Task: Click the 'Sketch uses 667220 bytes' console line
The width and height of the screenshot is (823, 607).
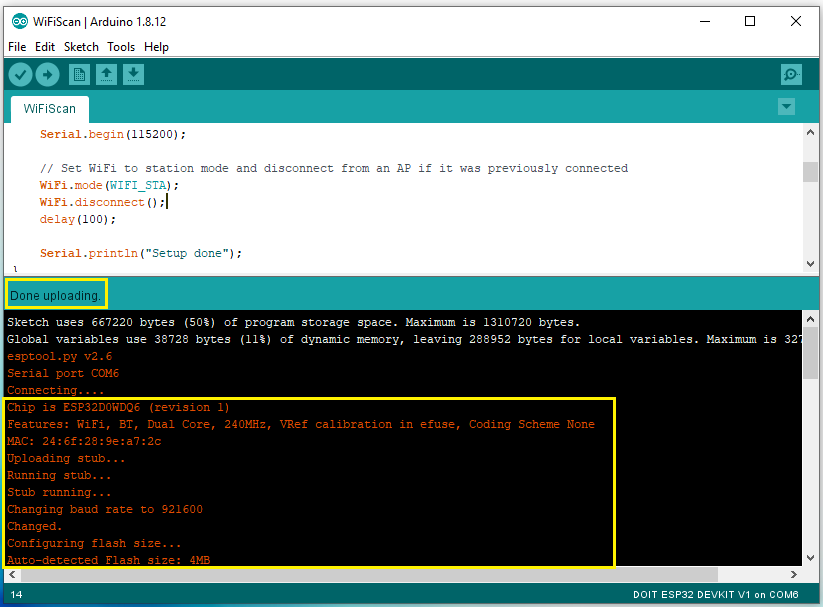Action: pos(293,322)
